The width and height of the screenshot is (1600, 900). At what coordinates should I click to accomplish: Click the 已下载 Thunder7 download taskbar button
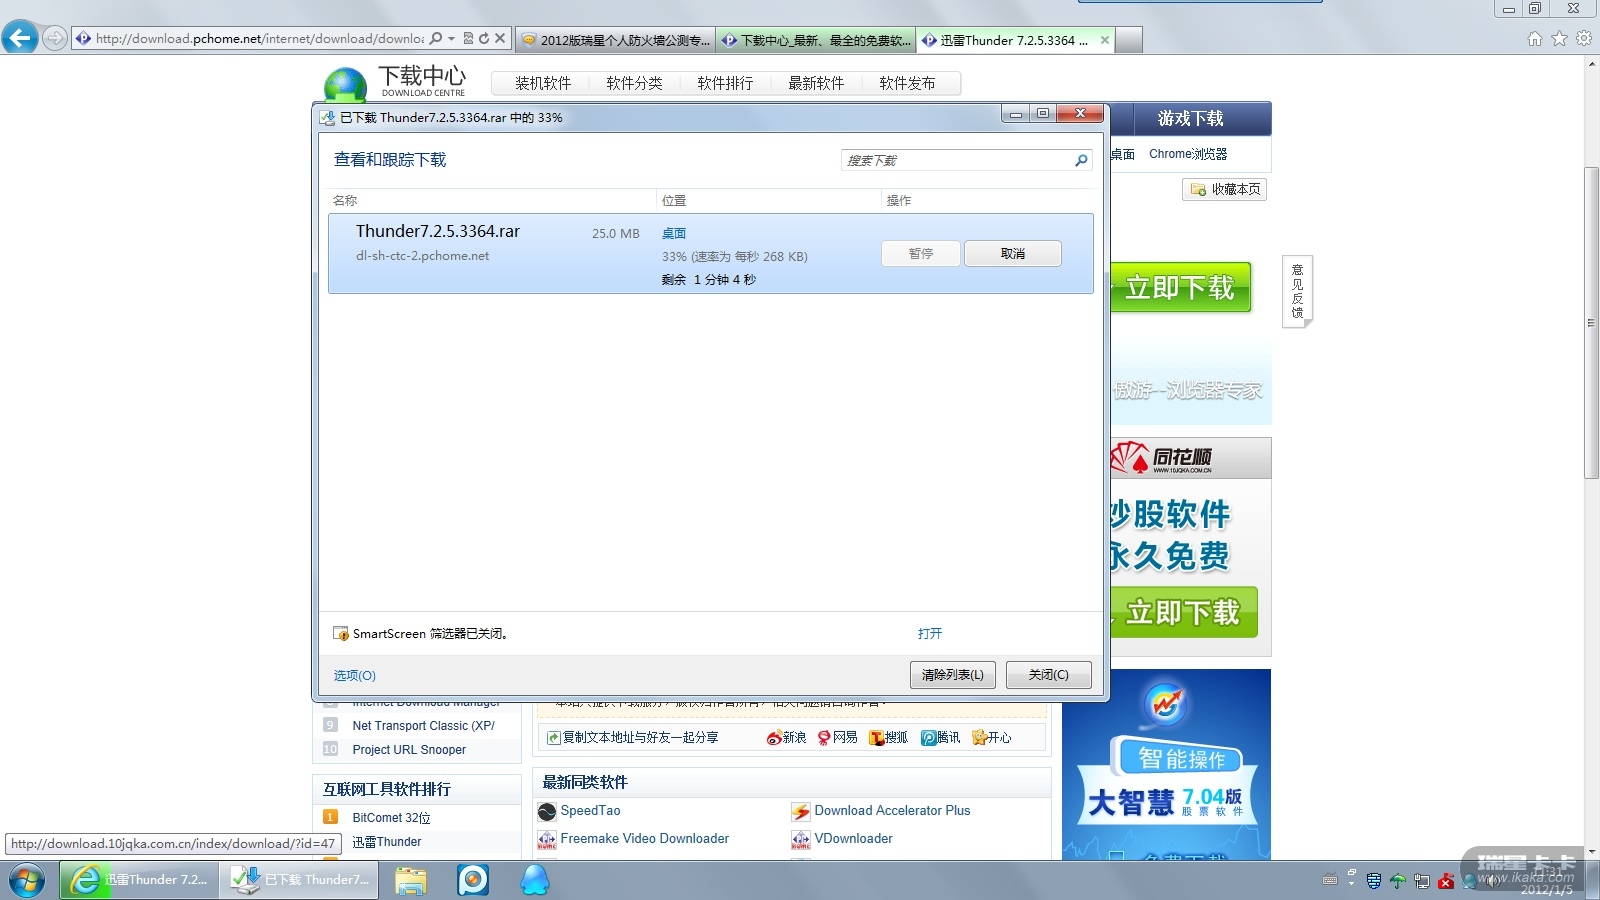(299, 880)
